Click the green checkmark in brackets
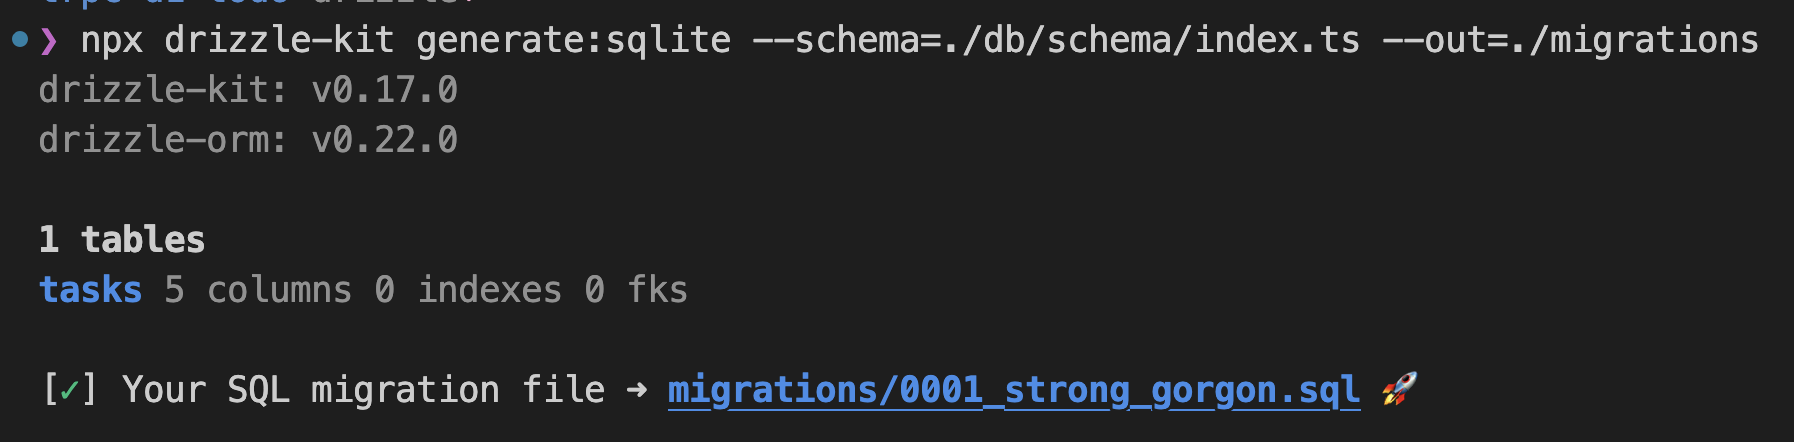 coord(69,390)
